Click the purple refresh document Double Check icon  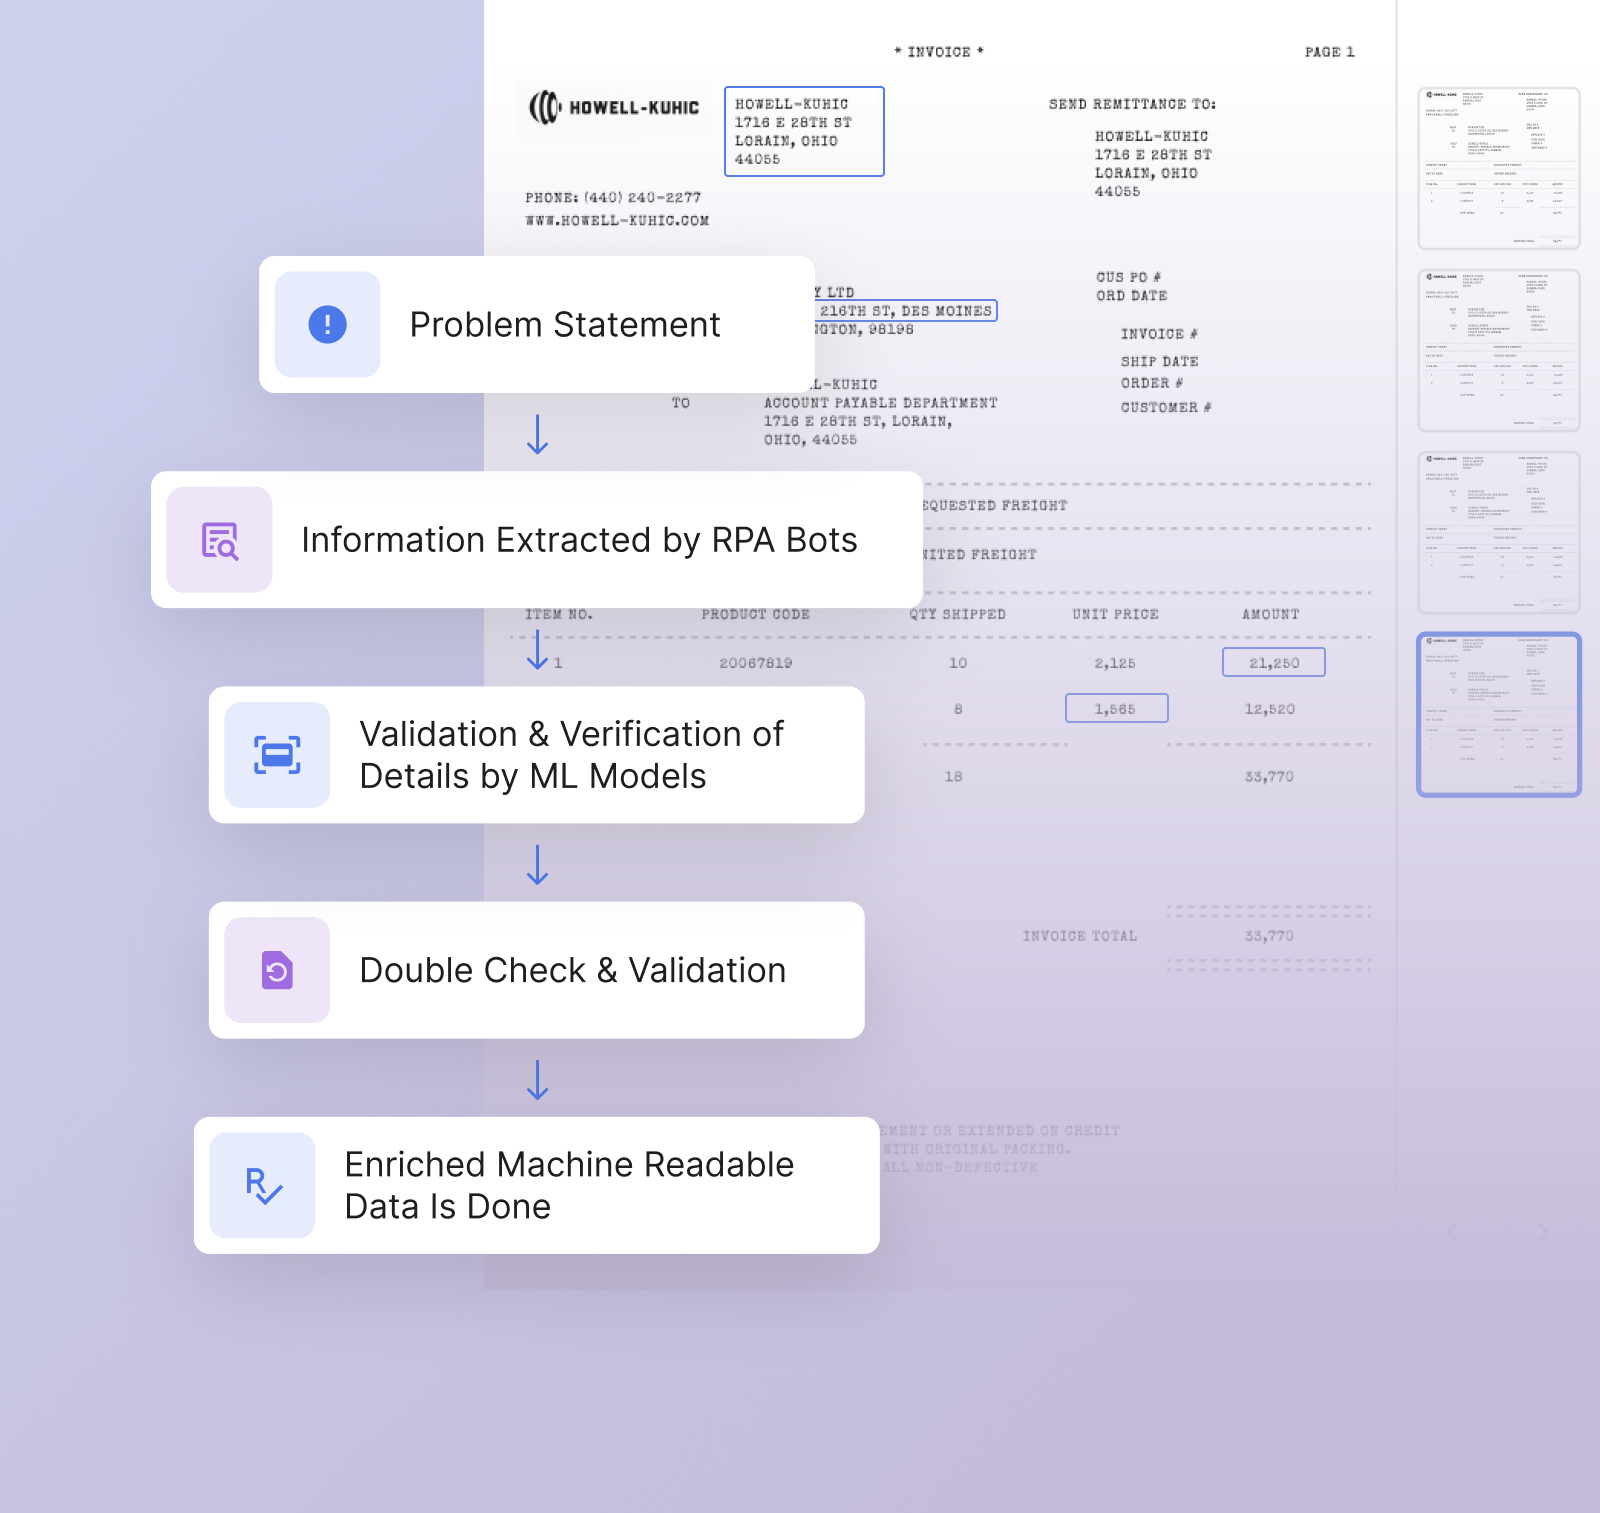tap(277, 970)
